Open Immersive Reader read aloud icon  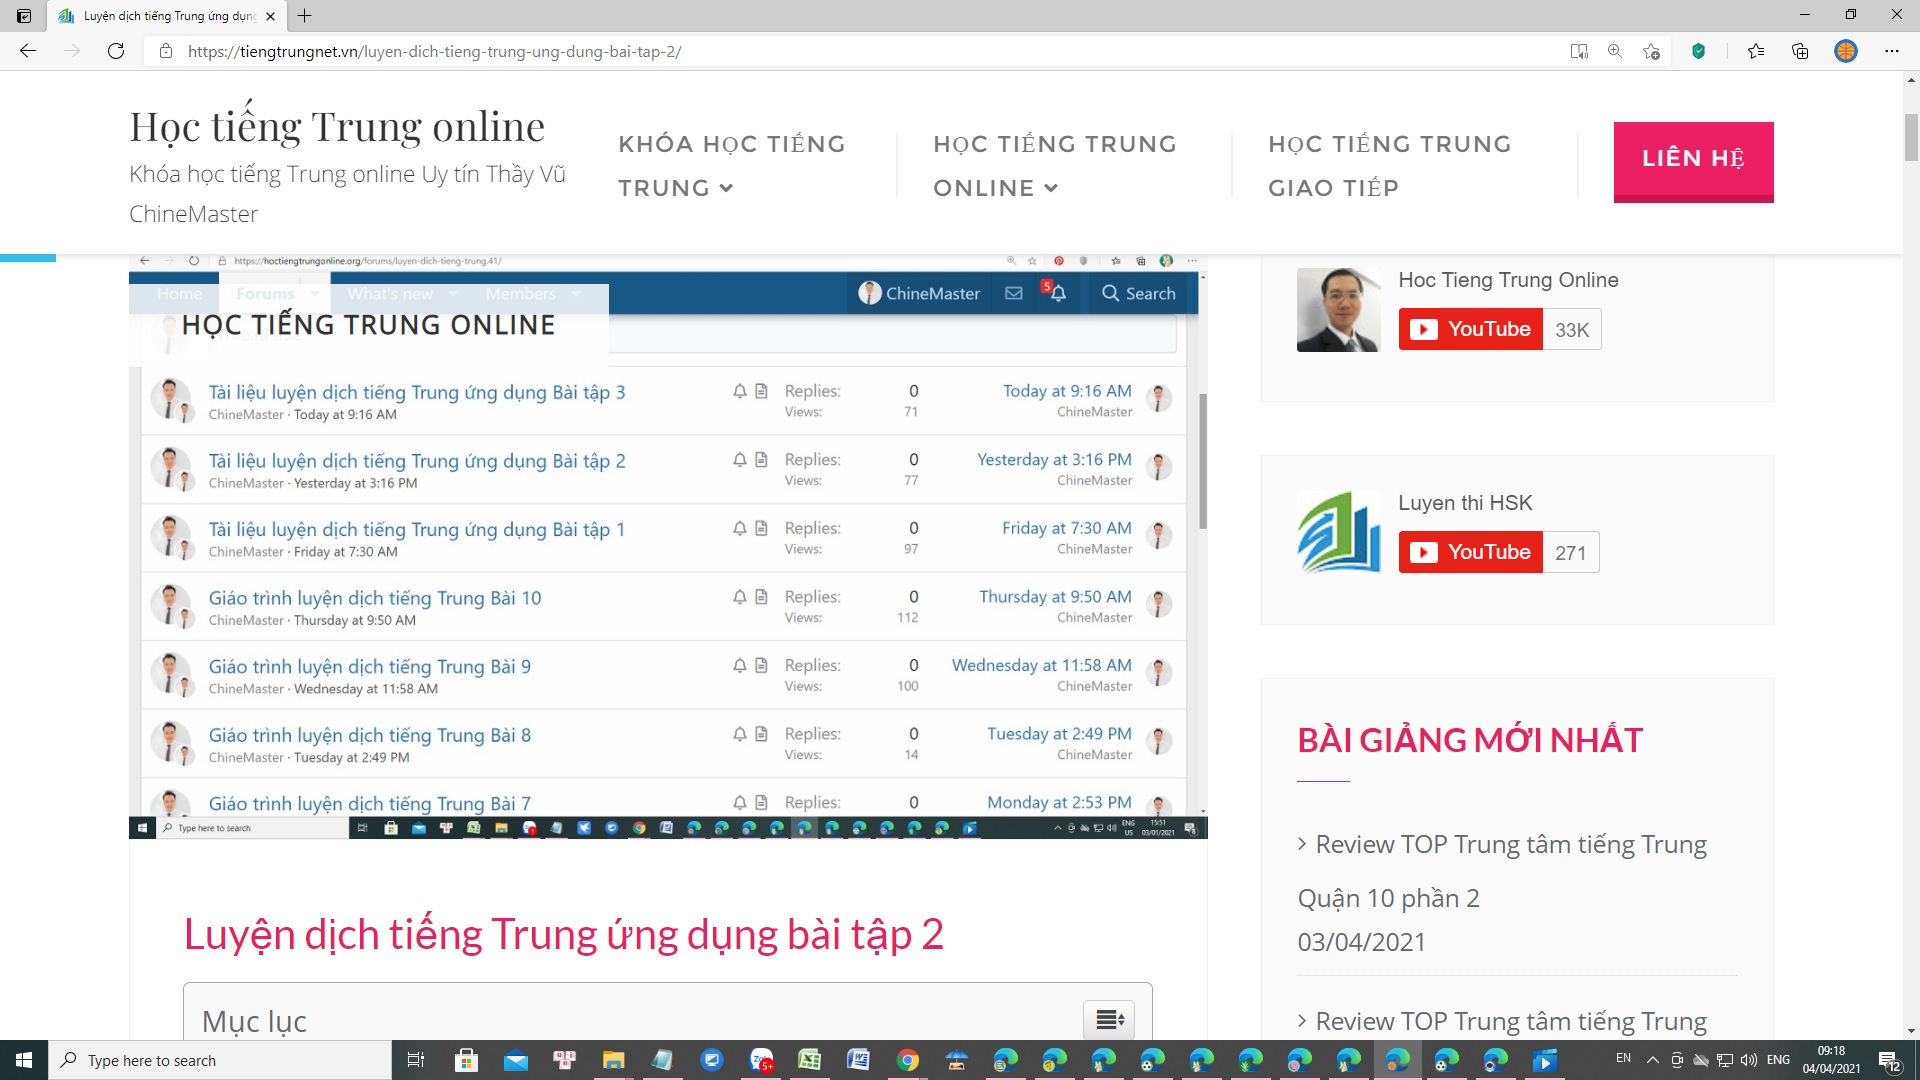coord(1579,51)
